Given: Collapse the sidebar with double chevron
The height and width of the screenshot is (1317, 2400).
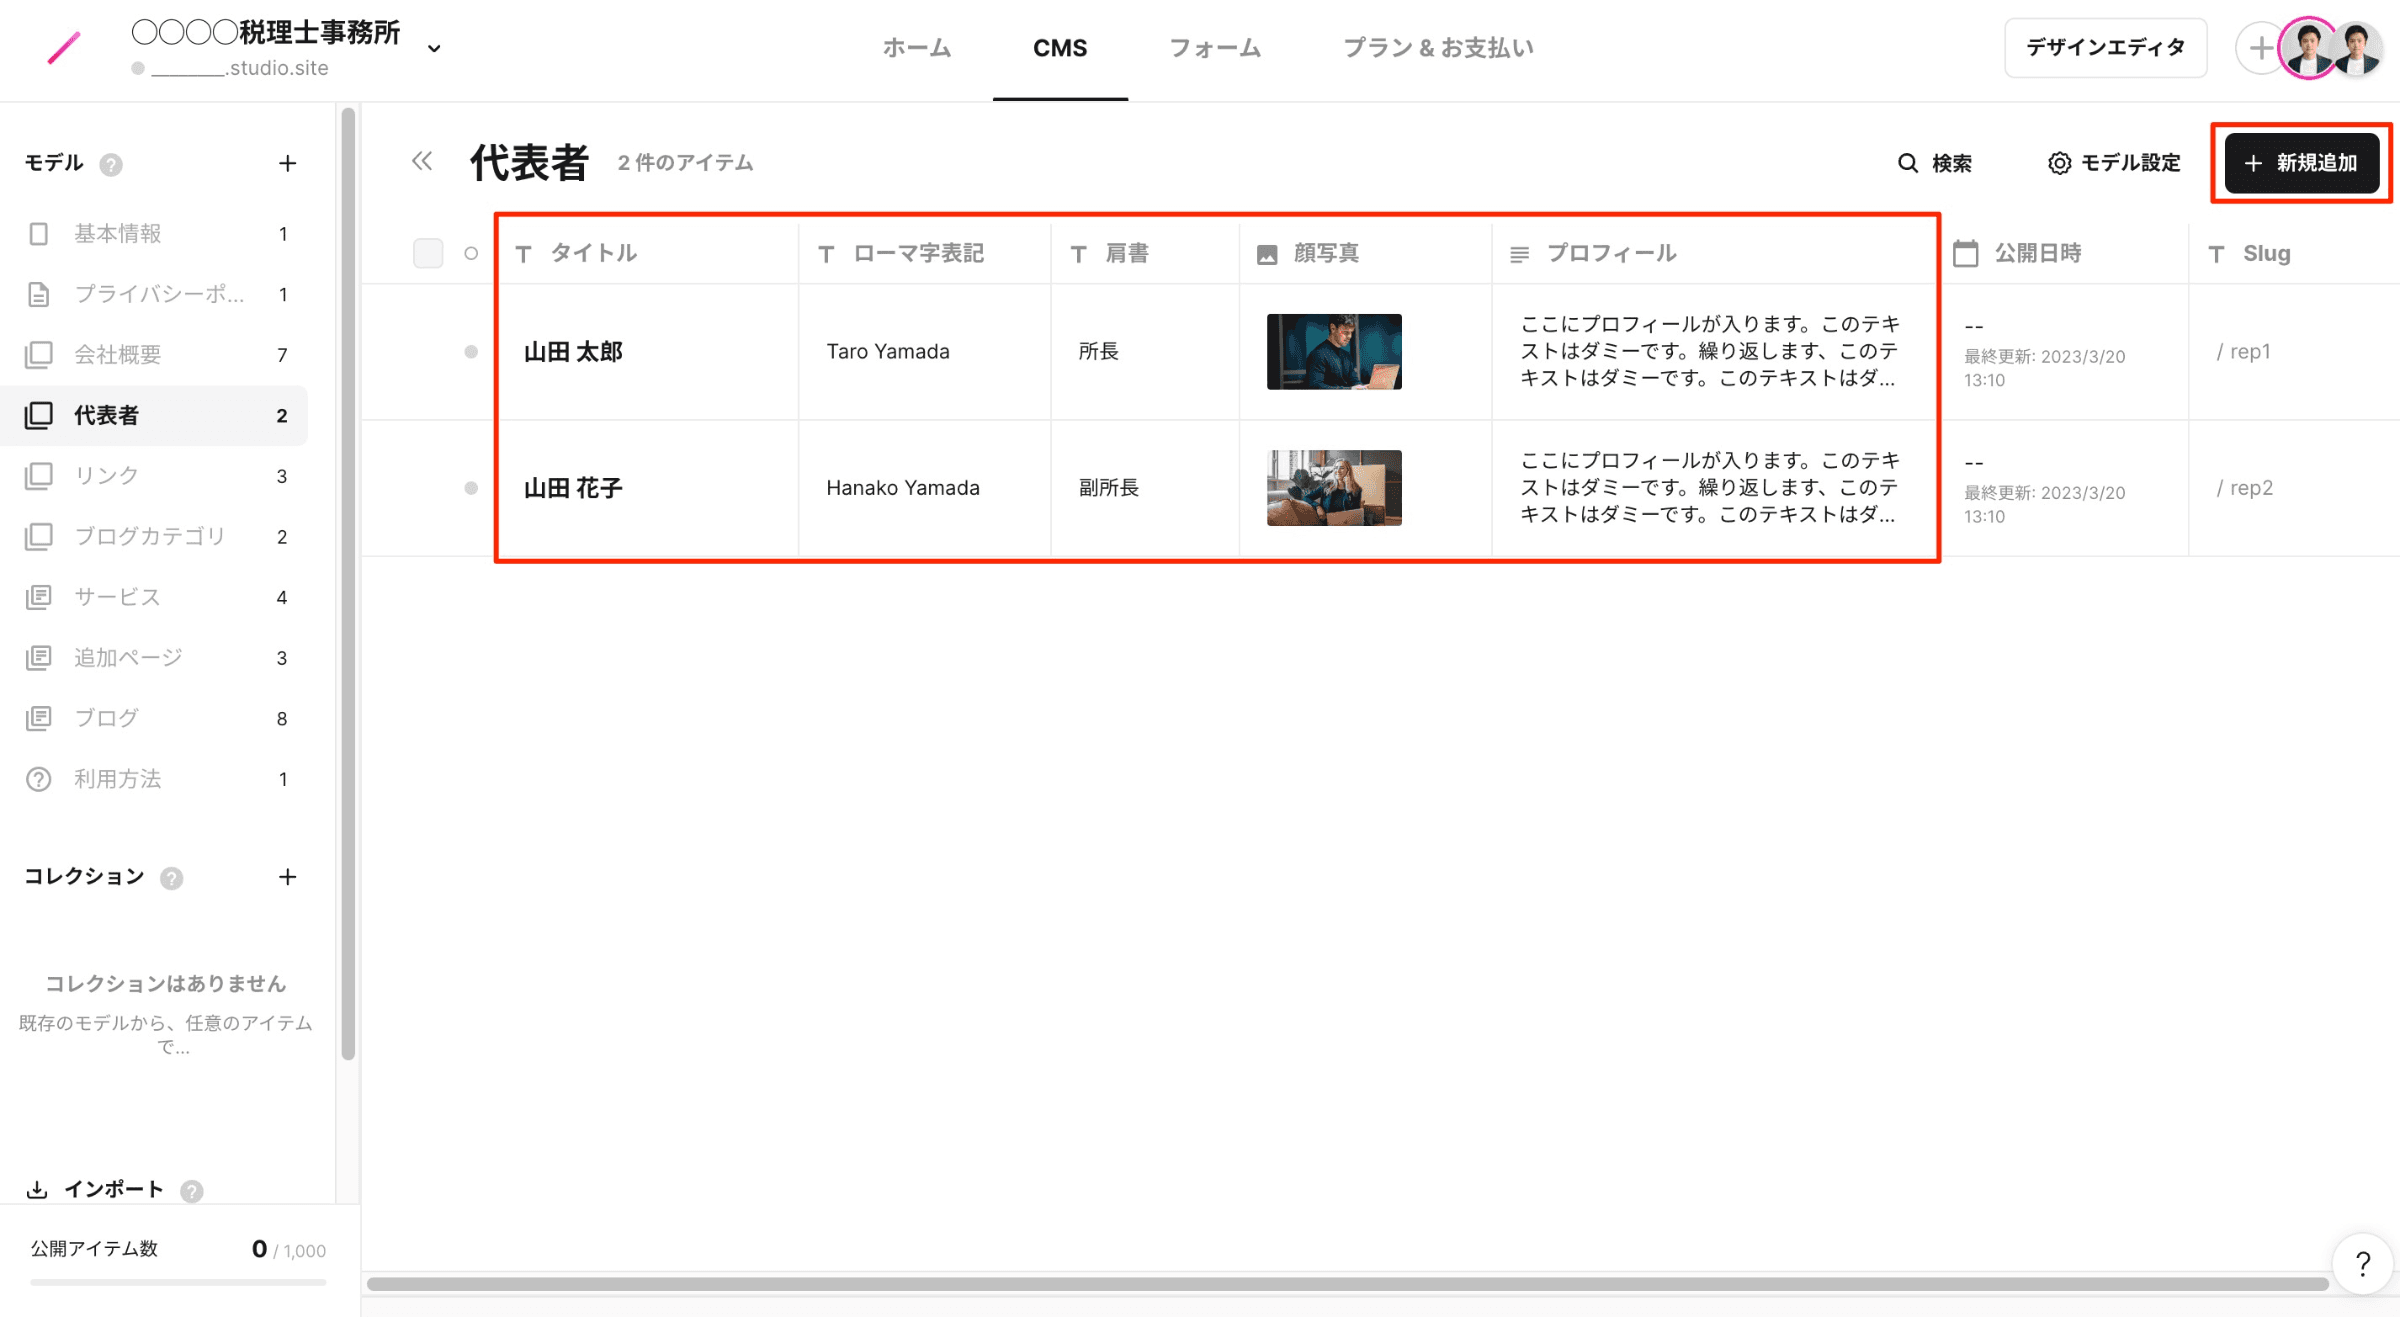Looking at the screenshot, I should click(422, 162).
